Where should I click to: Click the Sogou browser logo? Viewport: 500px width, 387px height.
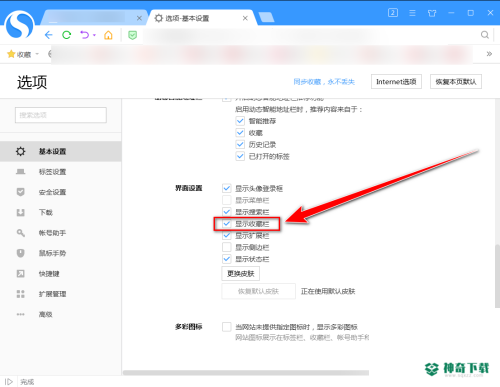[x=19, y=25]
